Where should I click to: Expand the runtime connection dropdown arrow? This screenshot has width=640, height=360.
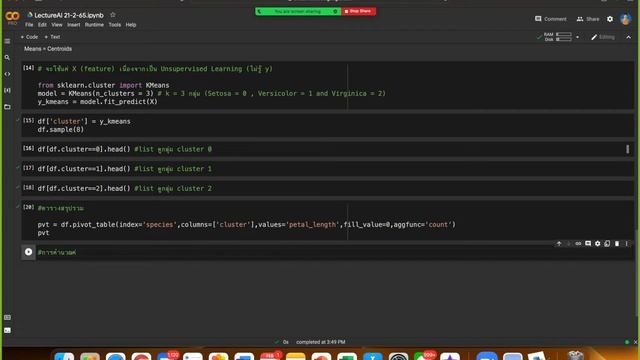(x=578, y=37)
